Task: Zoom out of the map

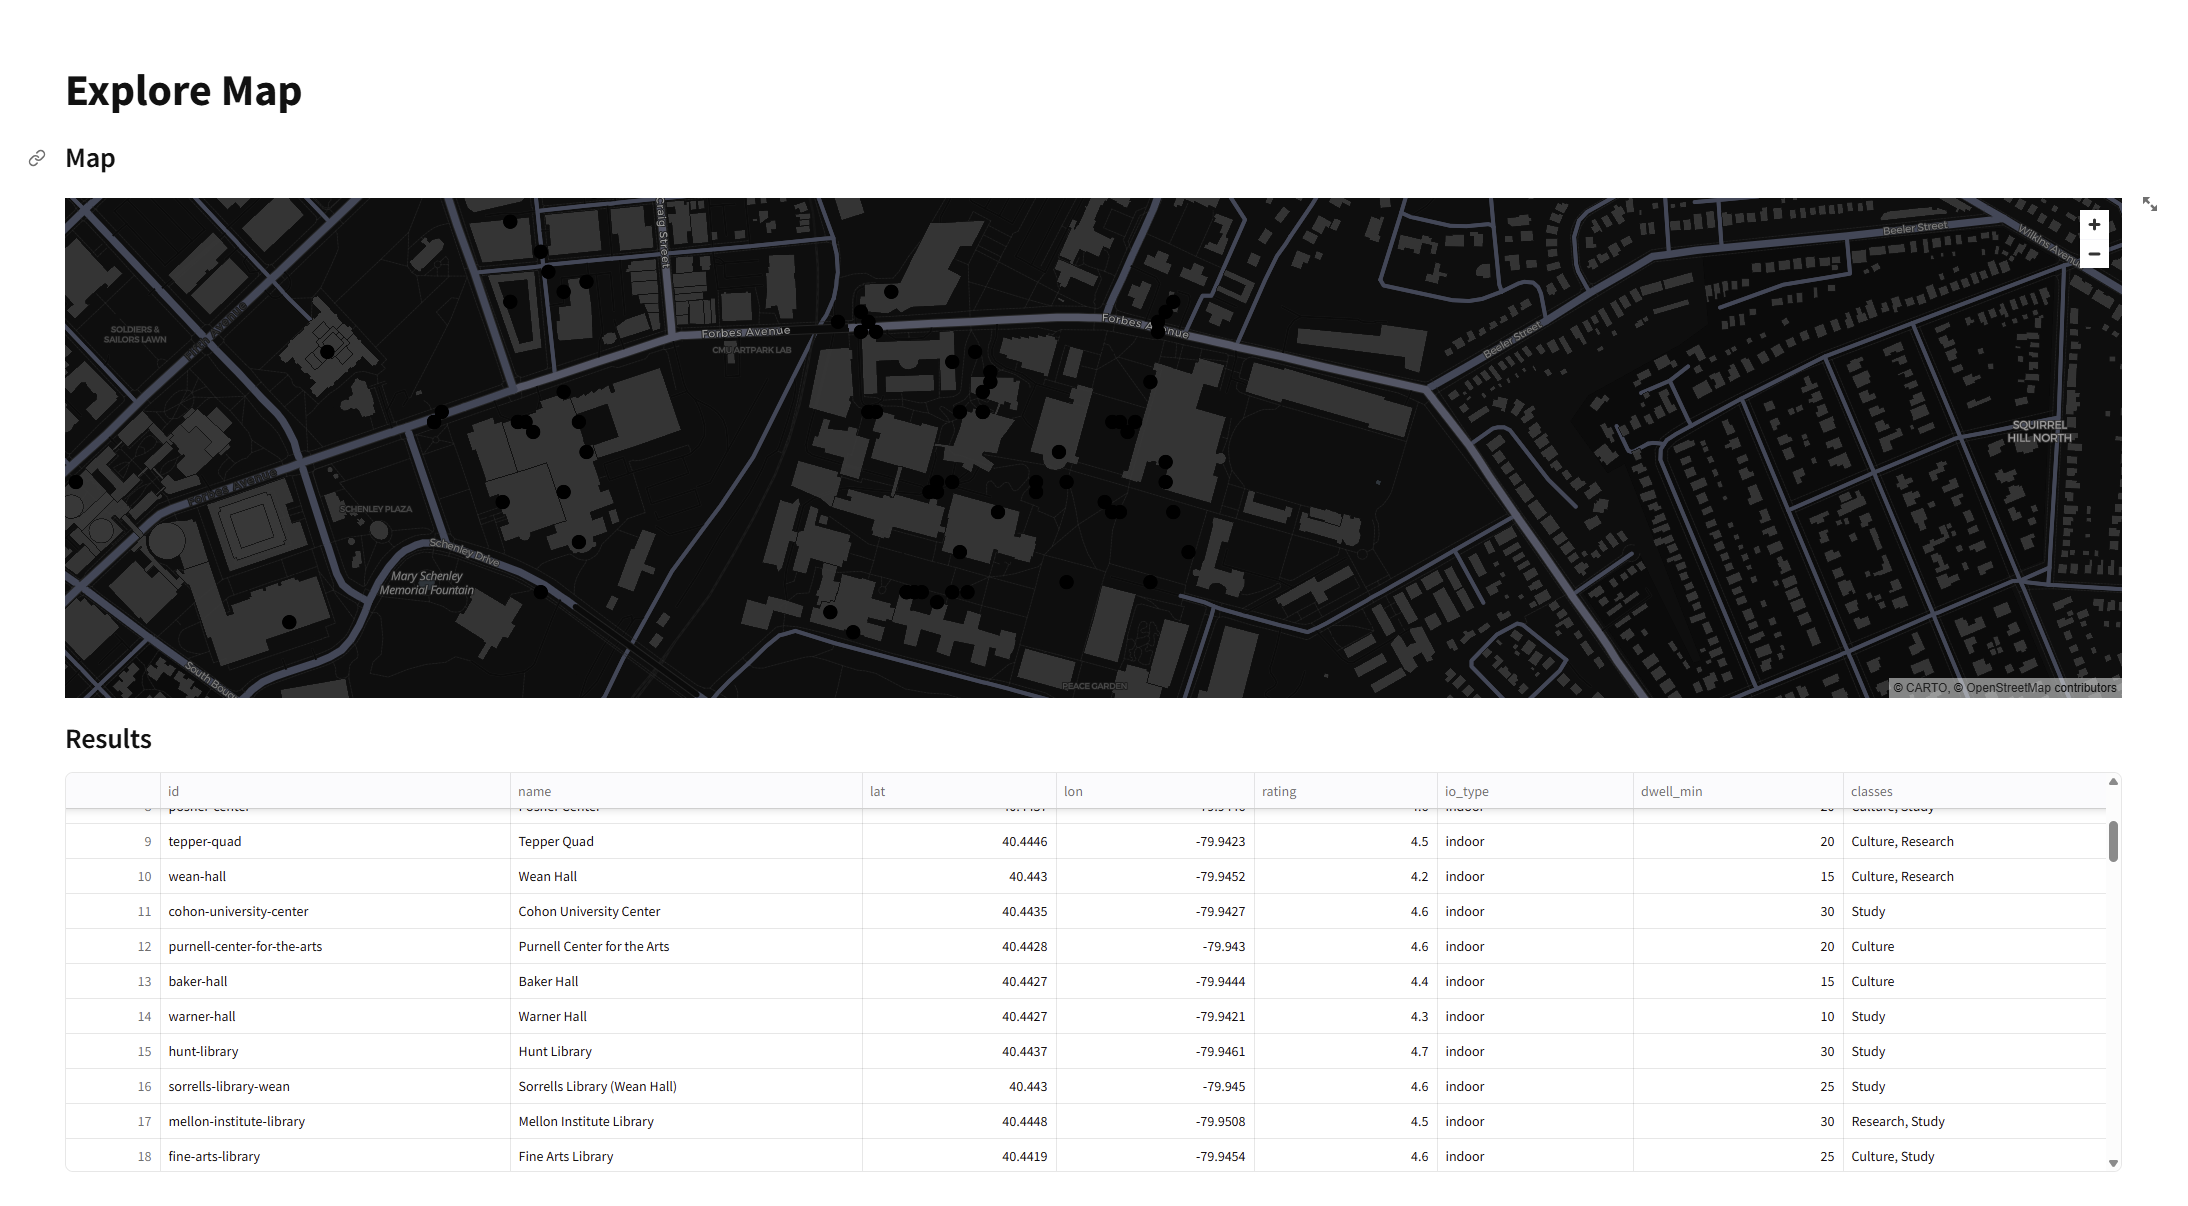Action: click(2094, 254)
